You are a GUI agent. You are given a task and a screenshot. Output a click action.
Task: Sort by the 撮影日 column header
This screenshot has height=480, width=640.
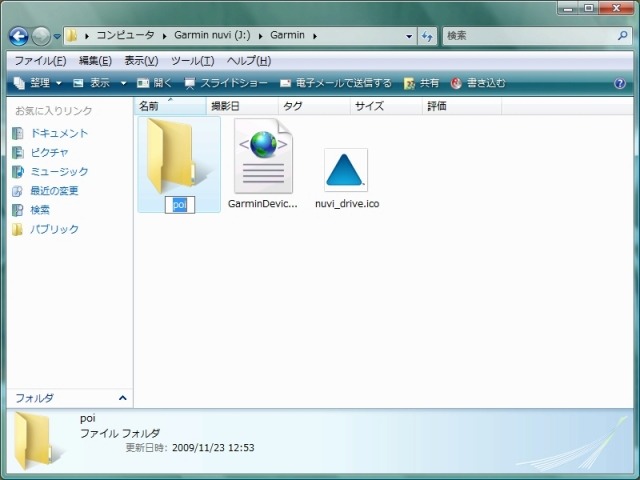(242, 106)
